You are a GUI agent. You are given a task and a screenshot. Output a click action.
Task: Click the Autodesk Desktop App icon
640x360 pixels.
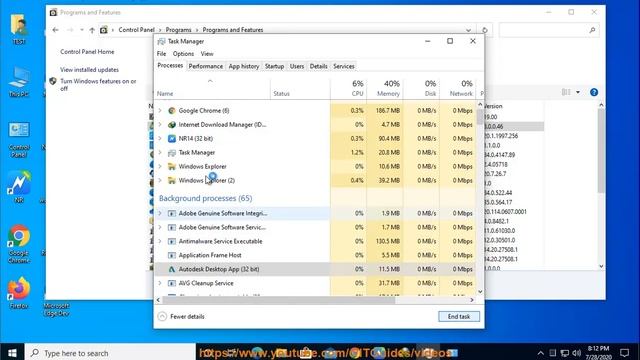click(172, 269)
